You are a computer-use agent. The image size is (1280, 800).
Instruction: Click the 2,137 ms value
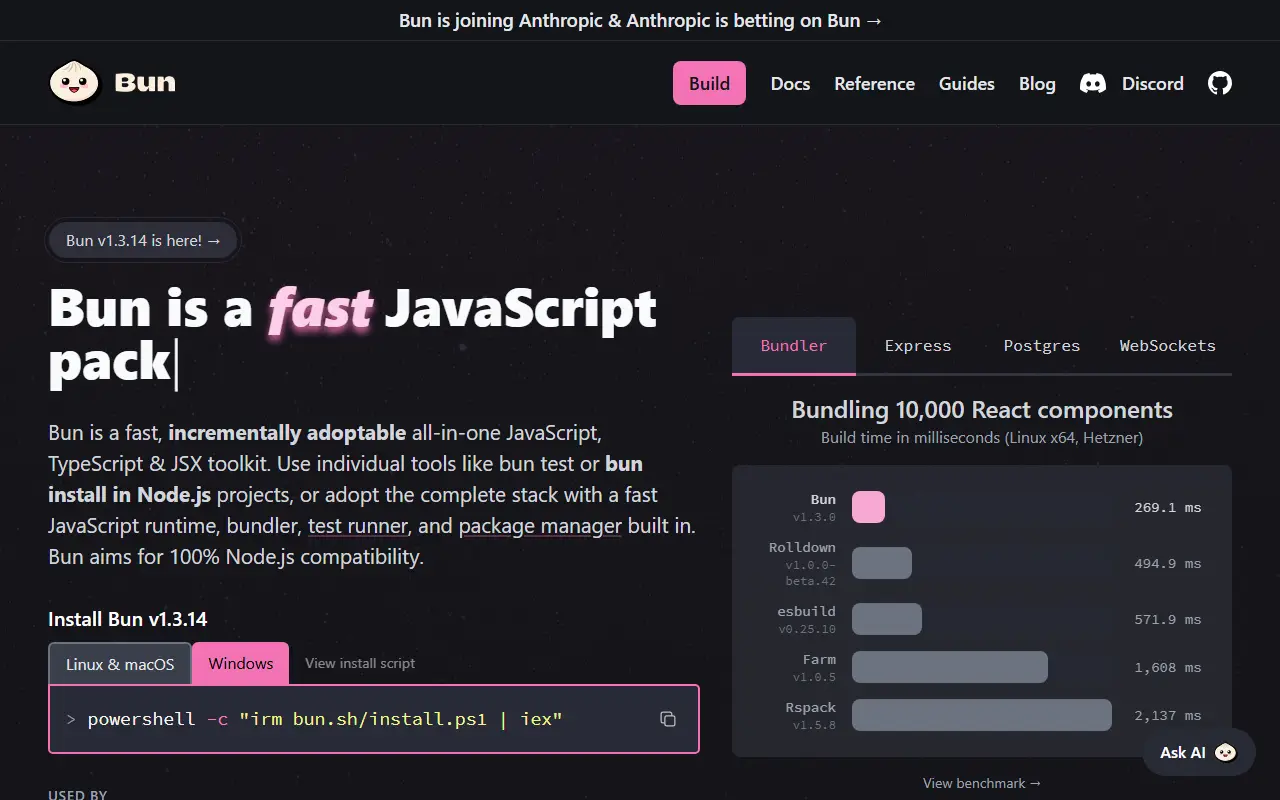(1168, 716)
